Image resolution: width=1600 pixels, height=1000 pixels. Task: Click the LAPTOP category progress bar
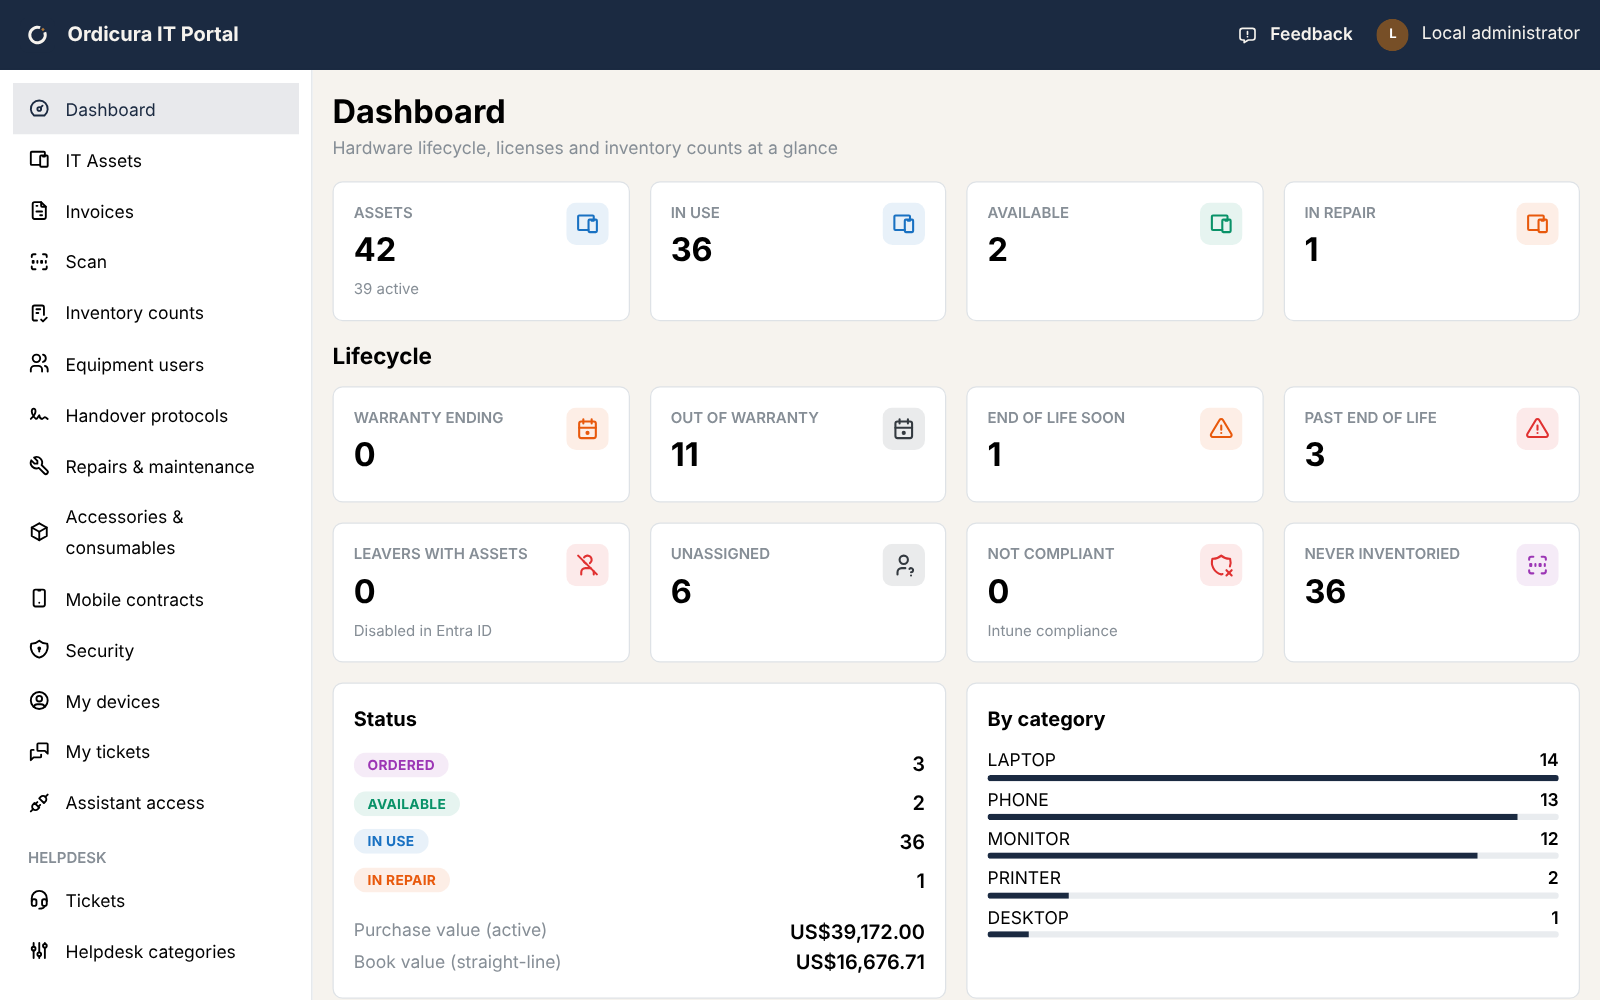tap(1273, 778)
